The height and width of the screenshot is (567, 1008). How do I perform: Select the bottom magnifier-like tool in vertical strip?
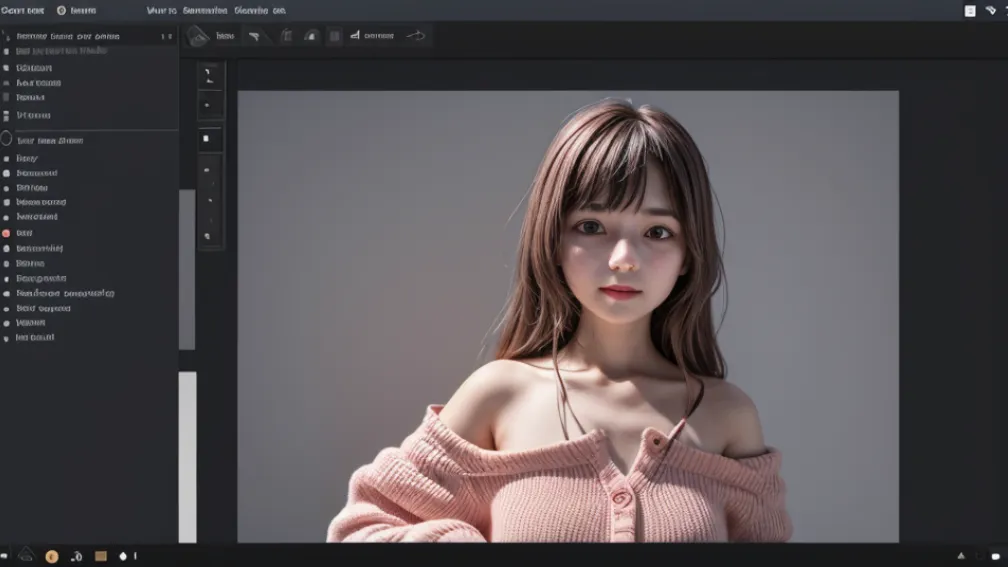click(208, 236)
